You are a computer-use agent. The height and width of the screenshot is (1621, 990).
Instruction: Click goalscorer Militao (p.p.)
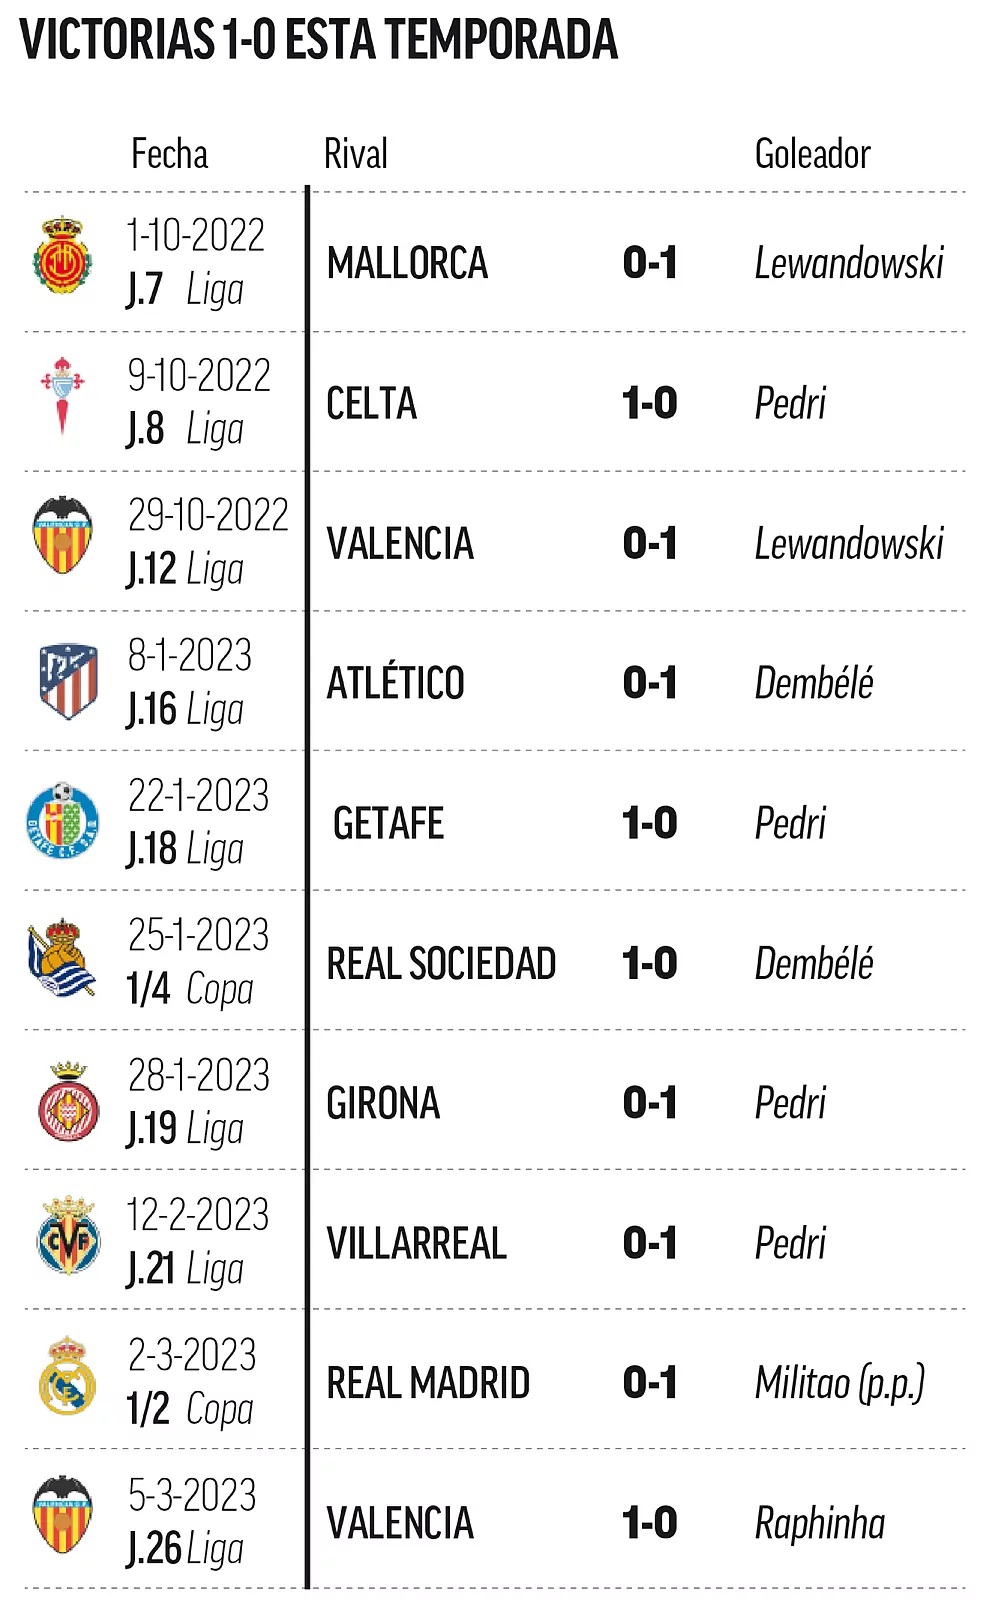(840, 1383)
